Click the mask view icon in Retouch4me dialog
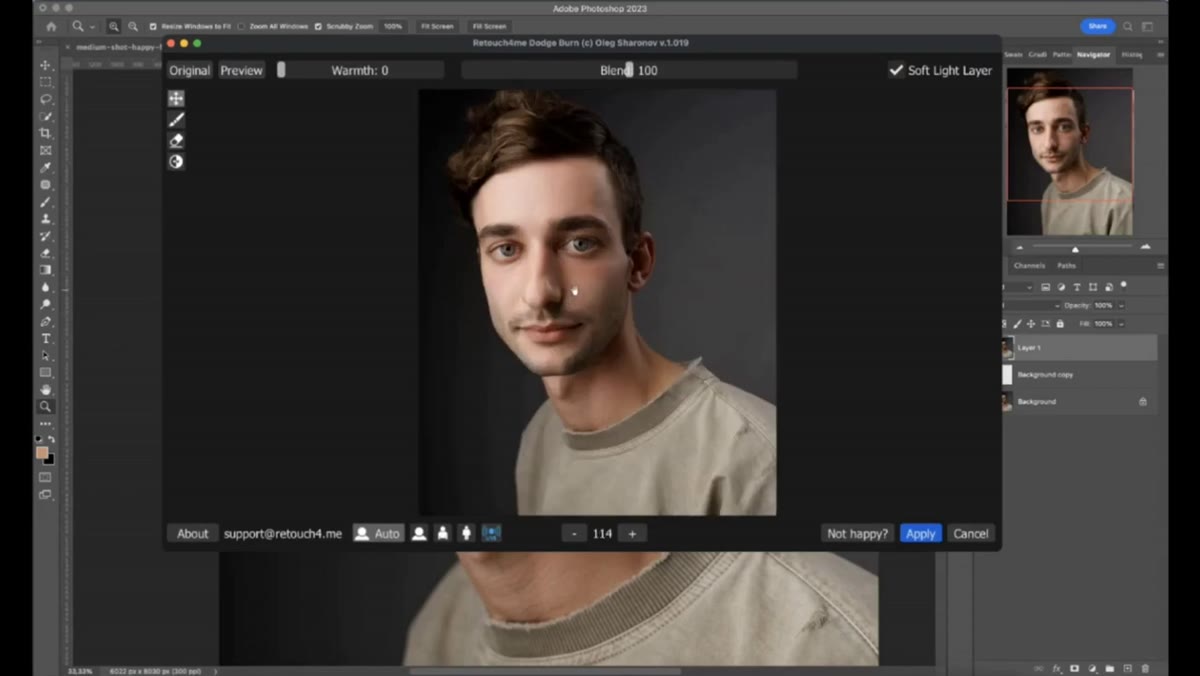 coord(176,161)
